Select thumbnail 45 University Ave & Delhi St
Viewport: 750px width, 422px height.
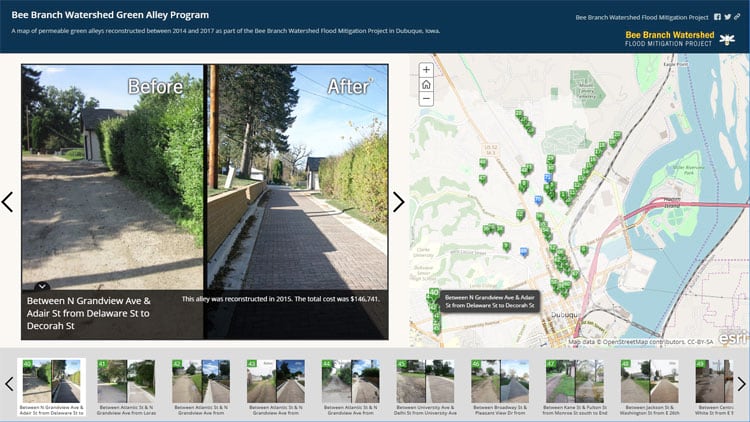coord(425,387)
